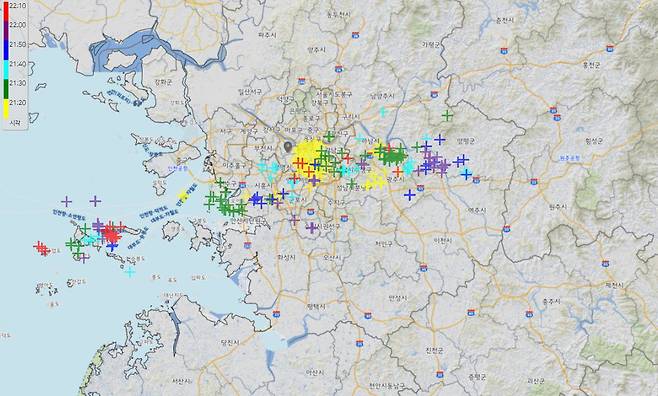Click the yellow 21:20 legend color segment
This screenshot has width=658, height=396.
point(6,108)
